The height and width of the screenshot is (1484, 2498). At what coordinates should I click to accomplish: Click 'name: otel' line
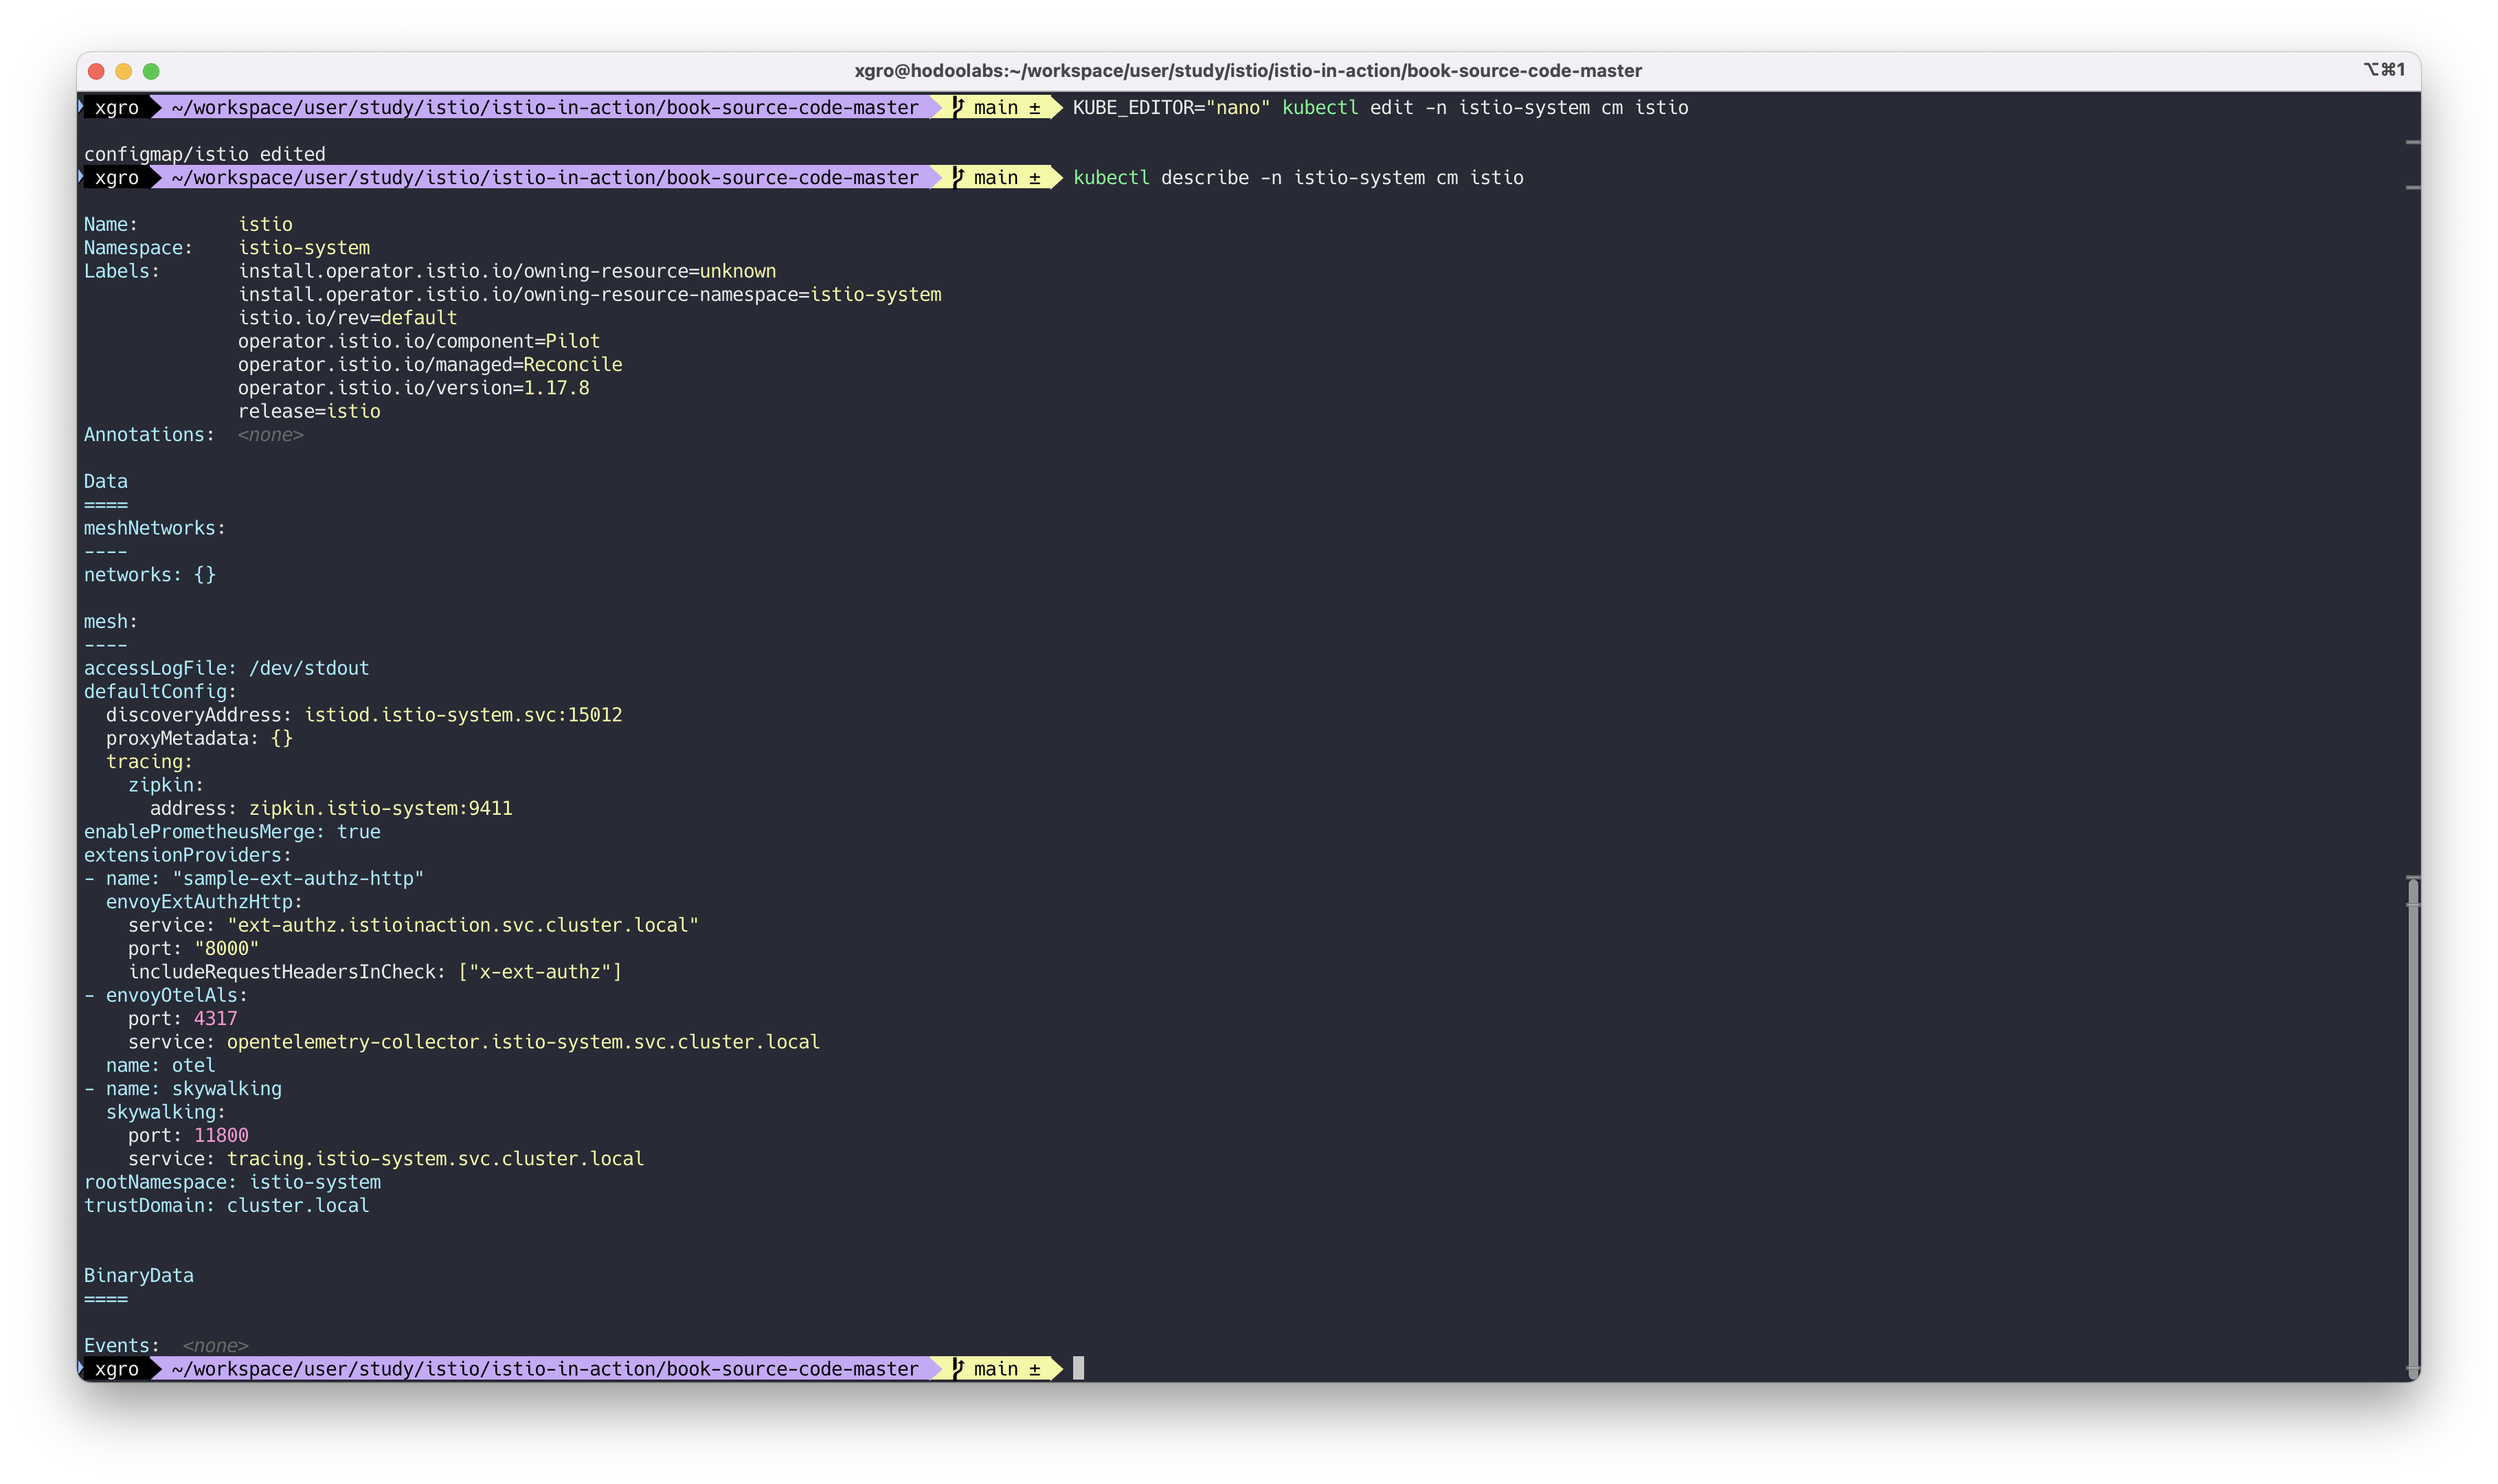(x=161, y=1065)
